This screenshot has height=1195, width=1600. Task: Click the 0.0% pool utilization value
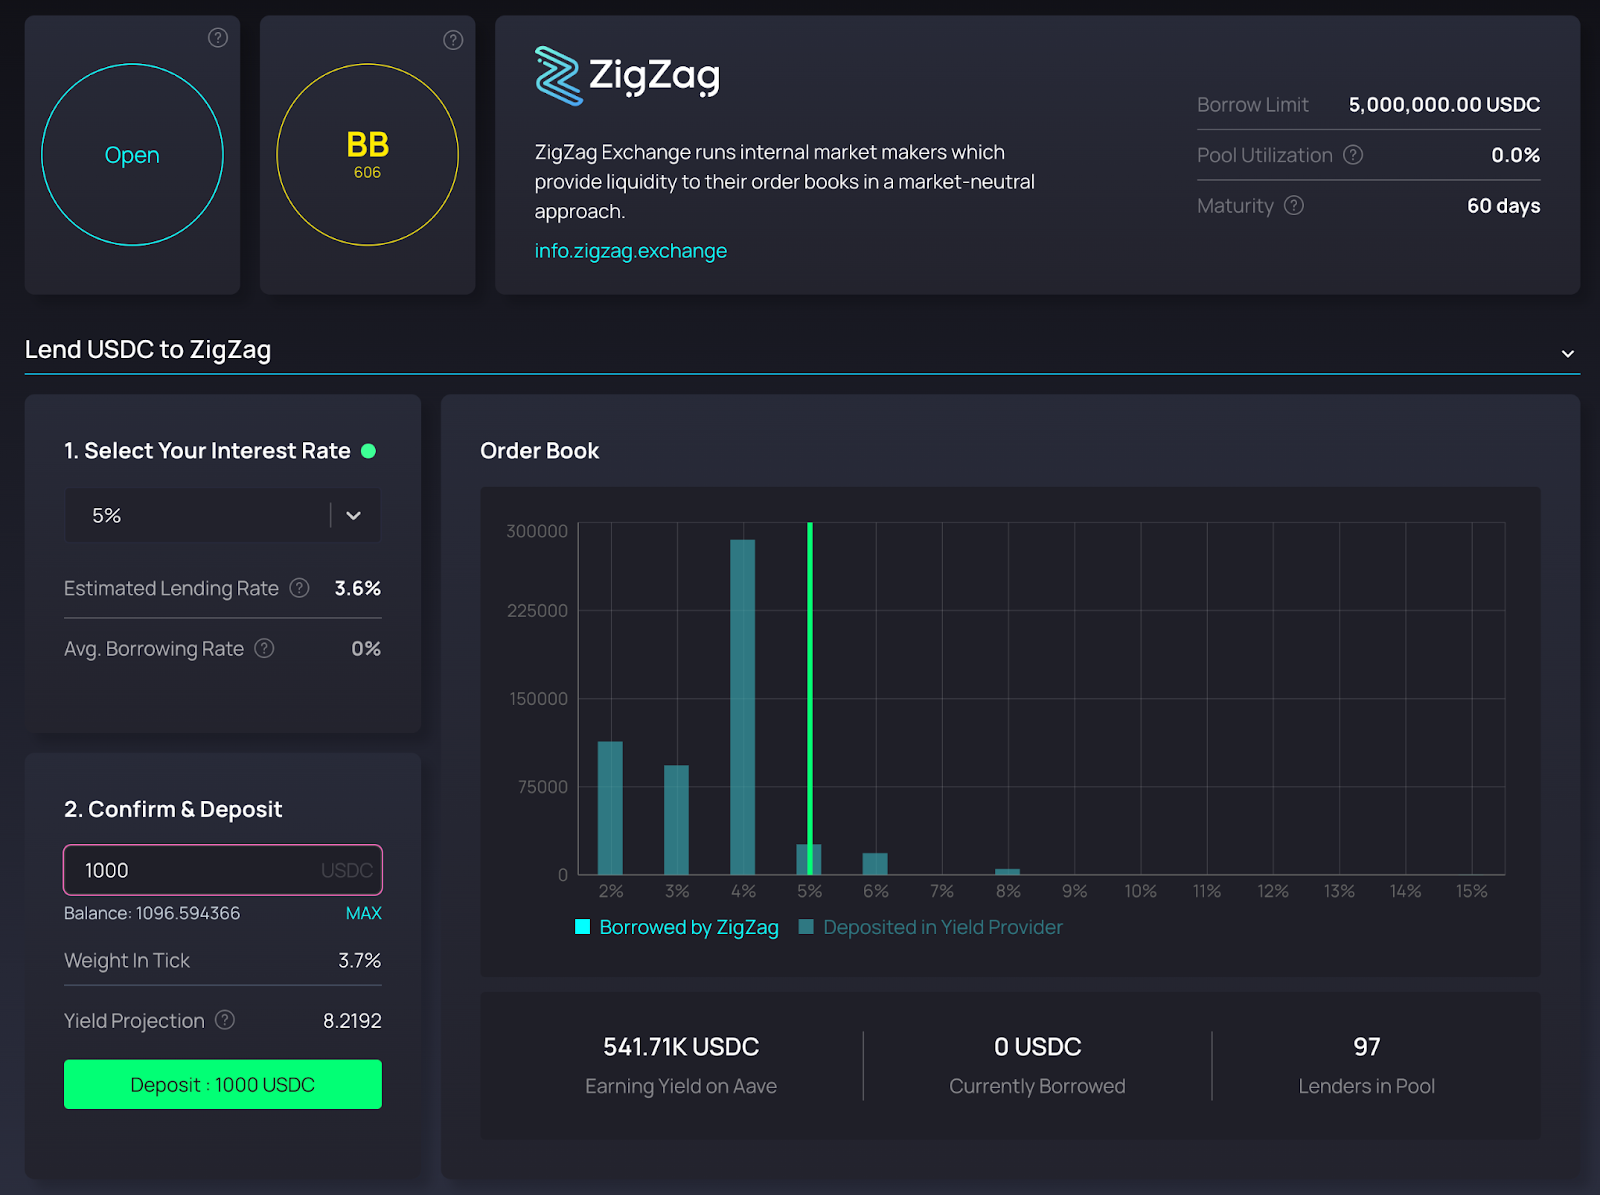[x=1515, y=155]
